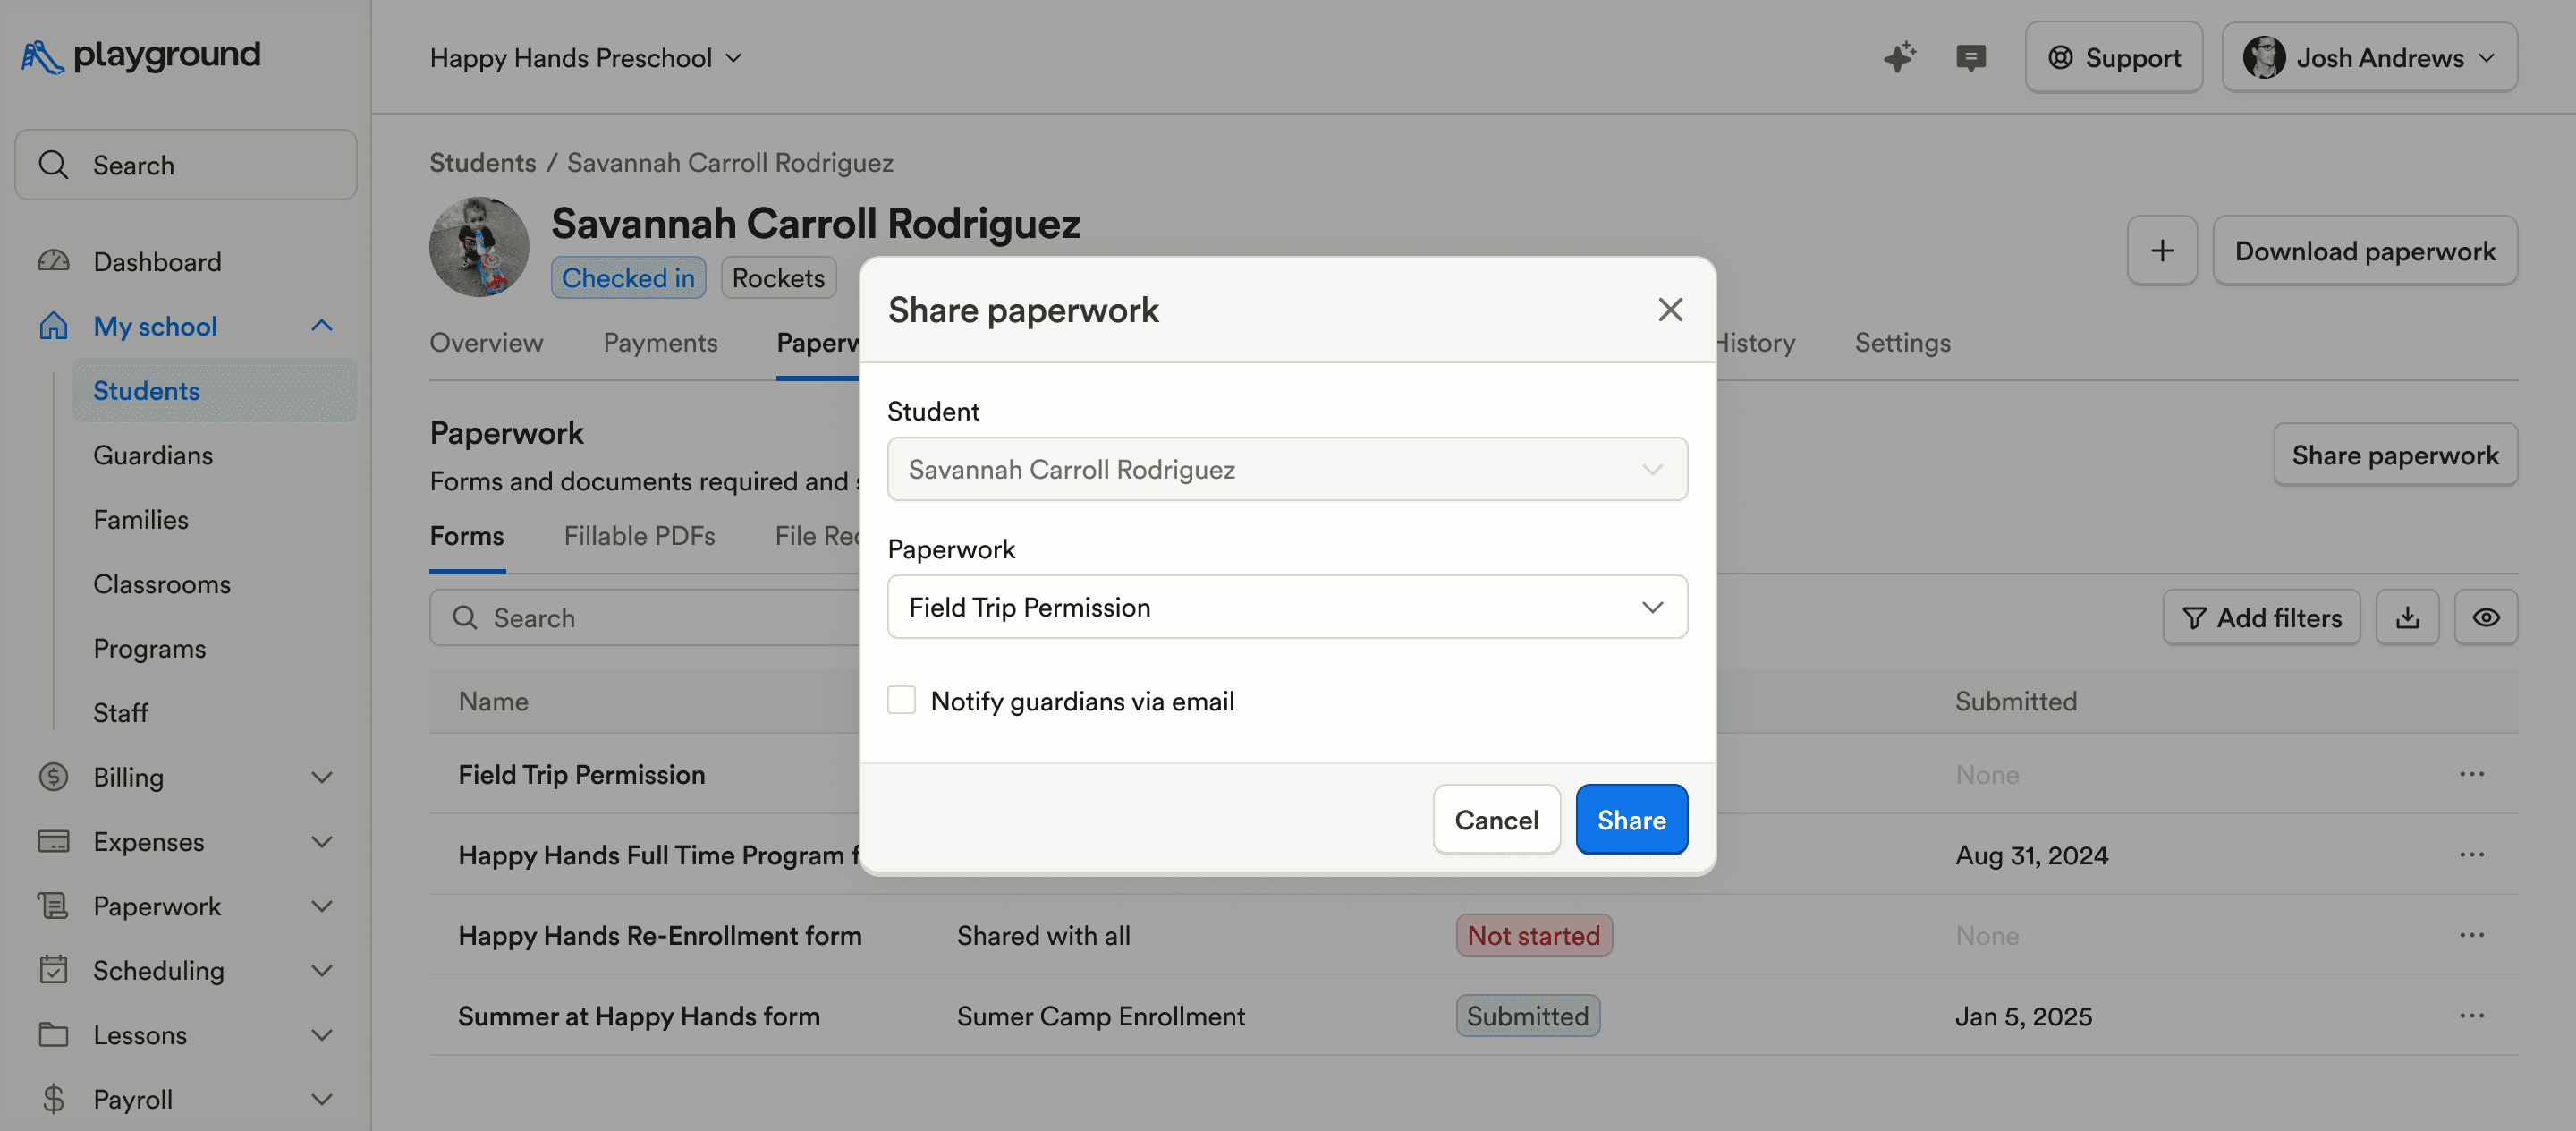Open Dashboard from the sidebar
The image size is (2576, 1131).
(x=157, y=262)
